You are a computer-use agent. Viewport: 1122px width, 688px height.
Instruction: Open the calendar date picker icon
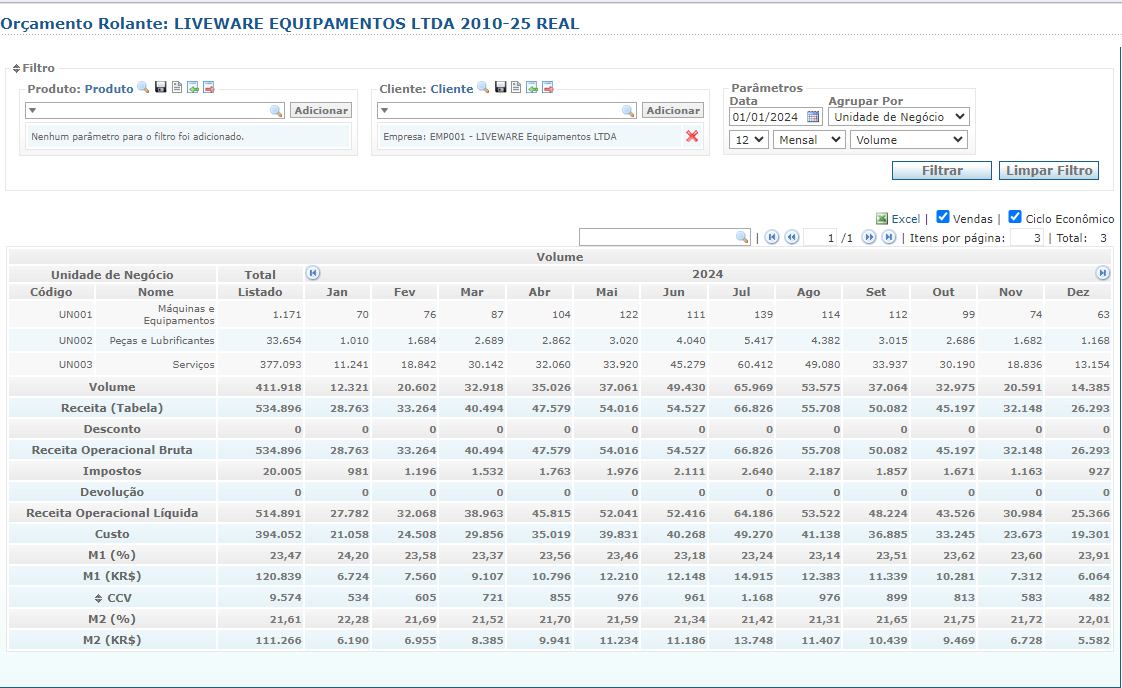click(x=813, y=117)
